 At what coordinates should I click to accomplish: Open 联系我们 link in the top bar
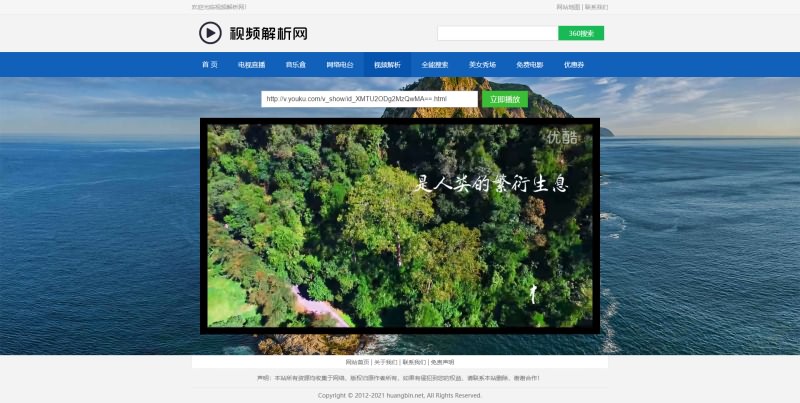596,7
